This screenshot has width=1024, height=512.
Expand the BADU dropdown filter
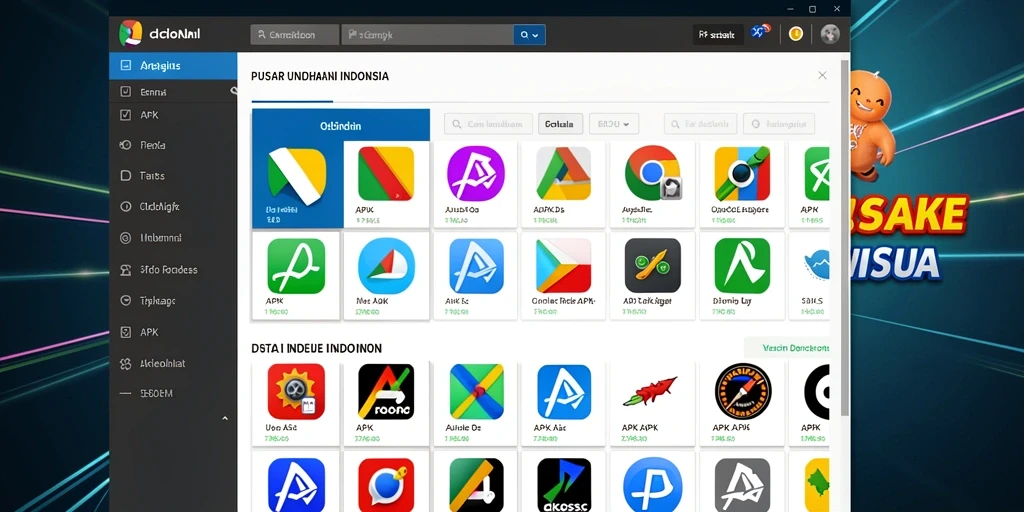614,123
